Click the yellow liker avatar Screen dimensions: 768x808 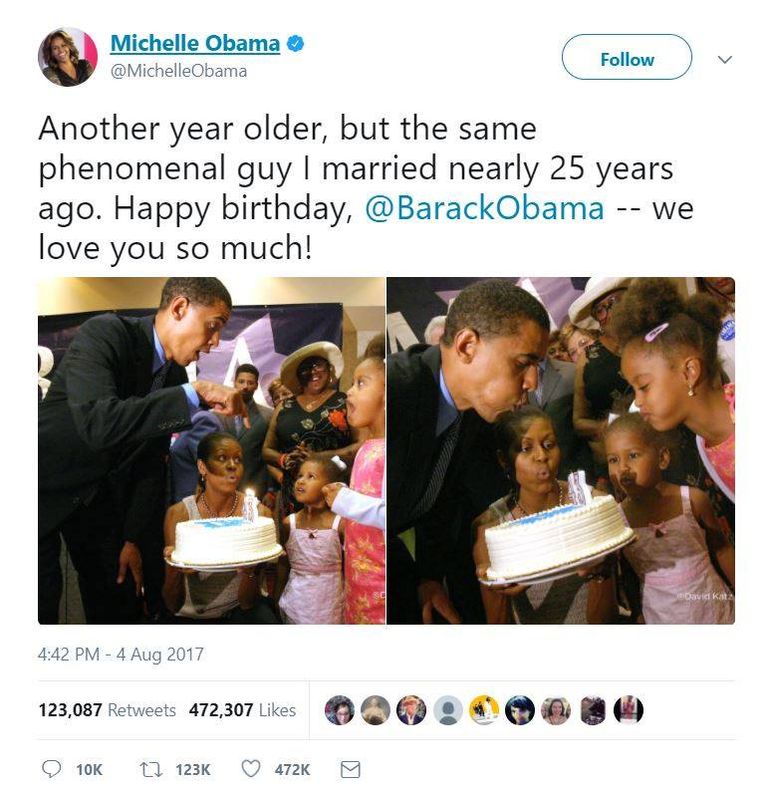pos(484,710)
